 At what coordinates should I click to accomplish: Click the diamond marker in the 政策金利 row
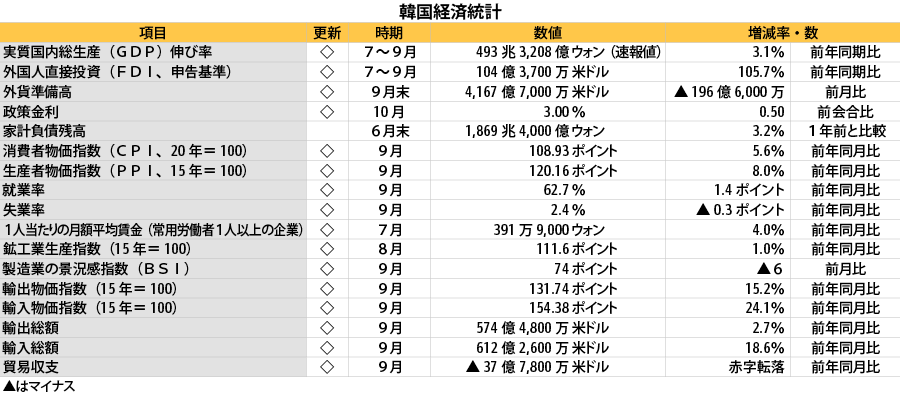[327, 111]
